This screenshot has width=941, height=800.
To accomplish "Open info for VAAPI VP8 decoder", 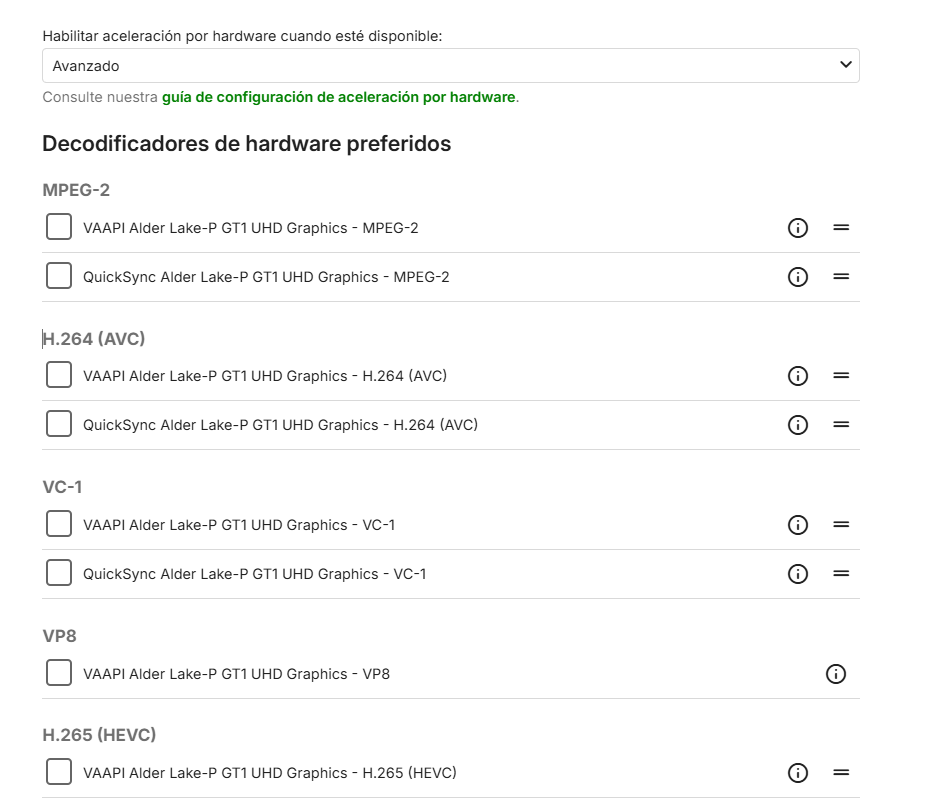I will (837, 673).
